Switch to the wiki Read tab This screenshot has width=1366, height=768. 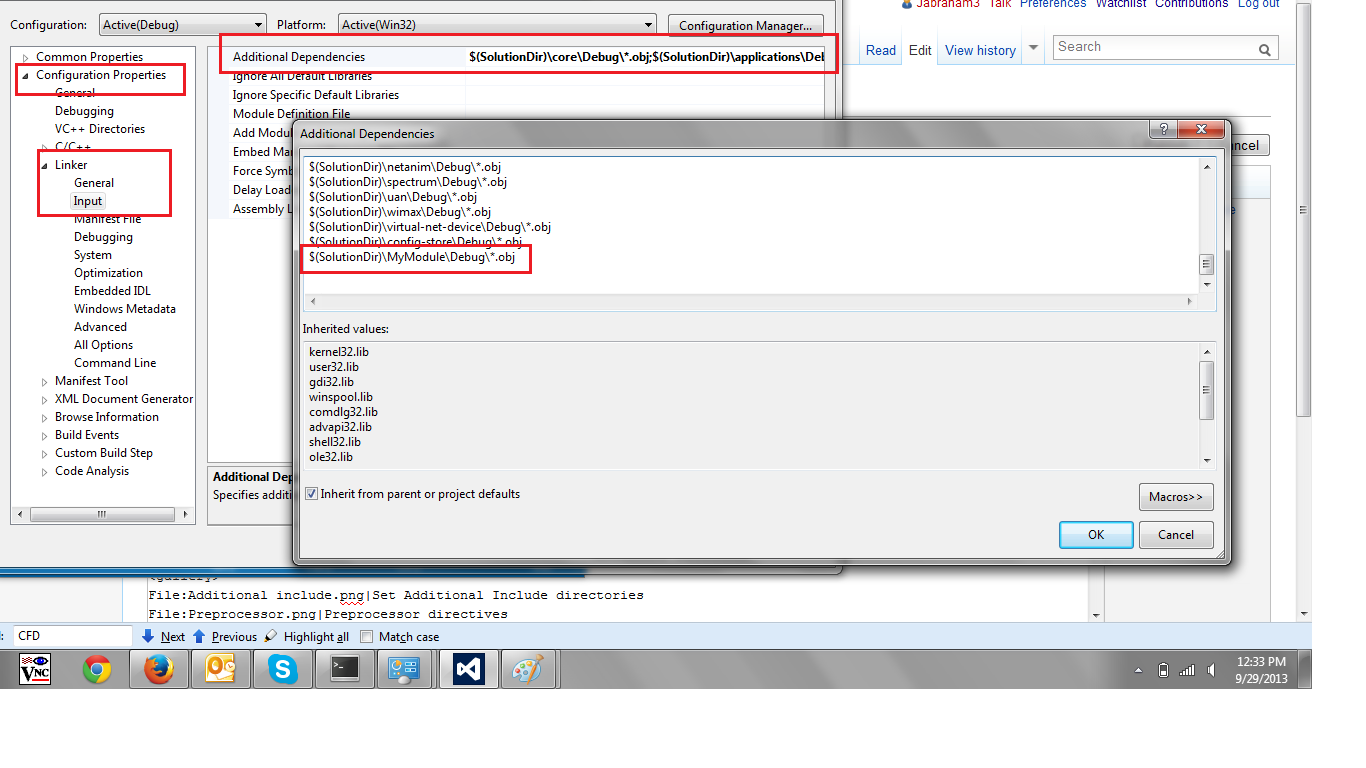tap(881, 50)
